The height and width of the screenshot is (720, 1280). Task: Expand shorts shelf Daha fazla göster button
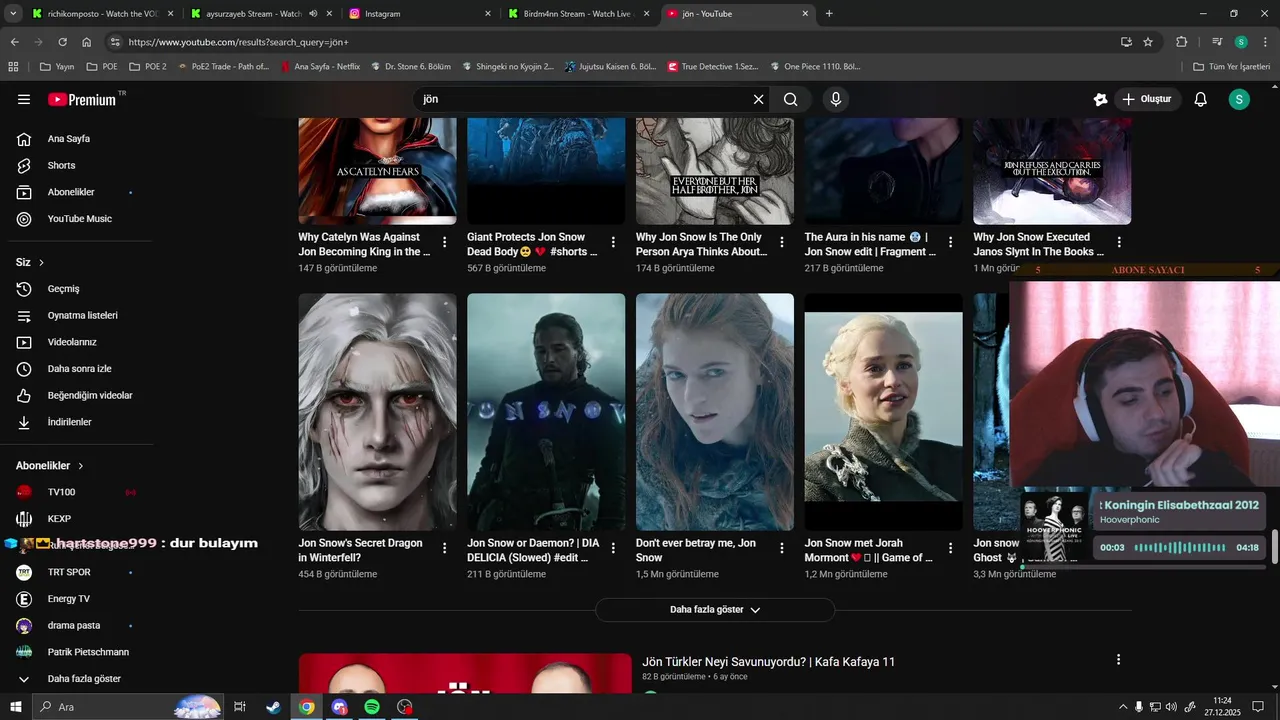pyautogui.click(x=715, y=610)
